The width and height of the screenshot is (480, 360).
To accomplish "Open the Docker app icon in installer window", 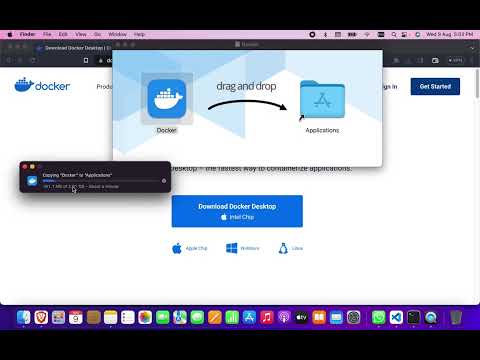I will click(167, 99).
